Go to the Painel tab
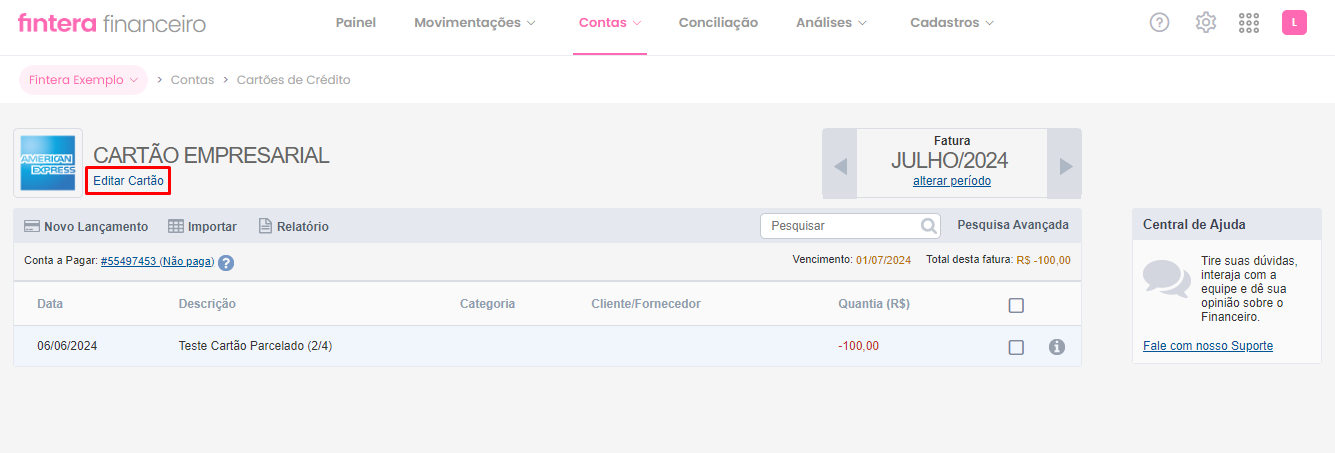 [x=356, y=22]
